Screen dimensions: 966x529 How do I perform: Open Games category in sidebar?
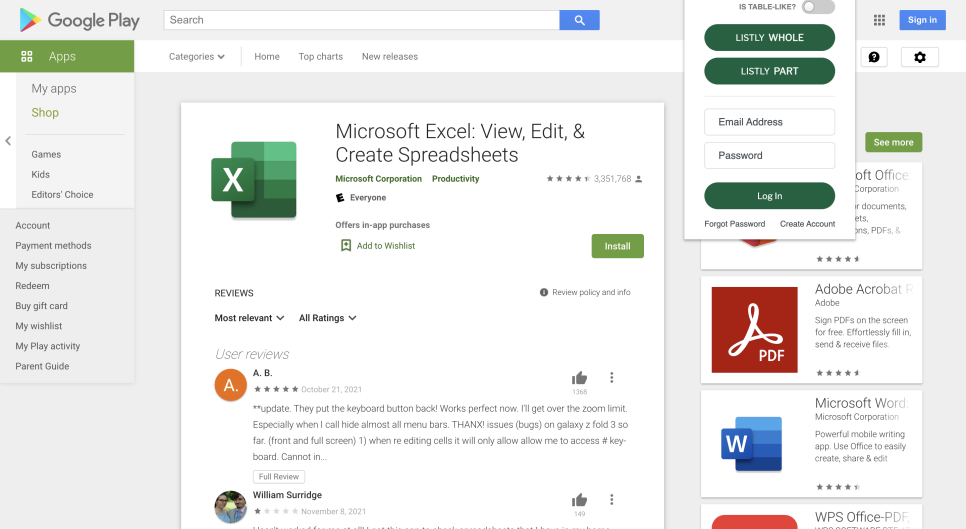coord(46,155)
